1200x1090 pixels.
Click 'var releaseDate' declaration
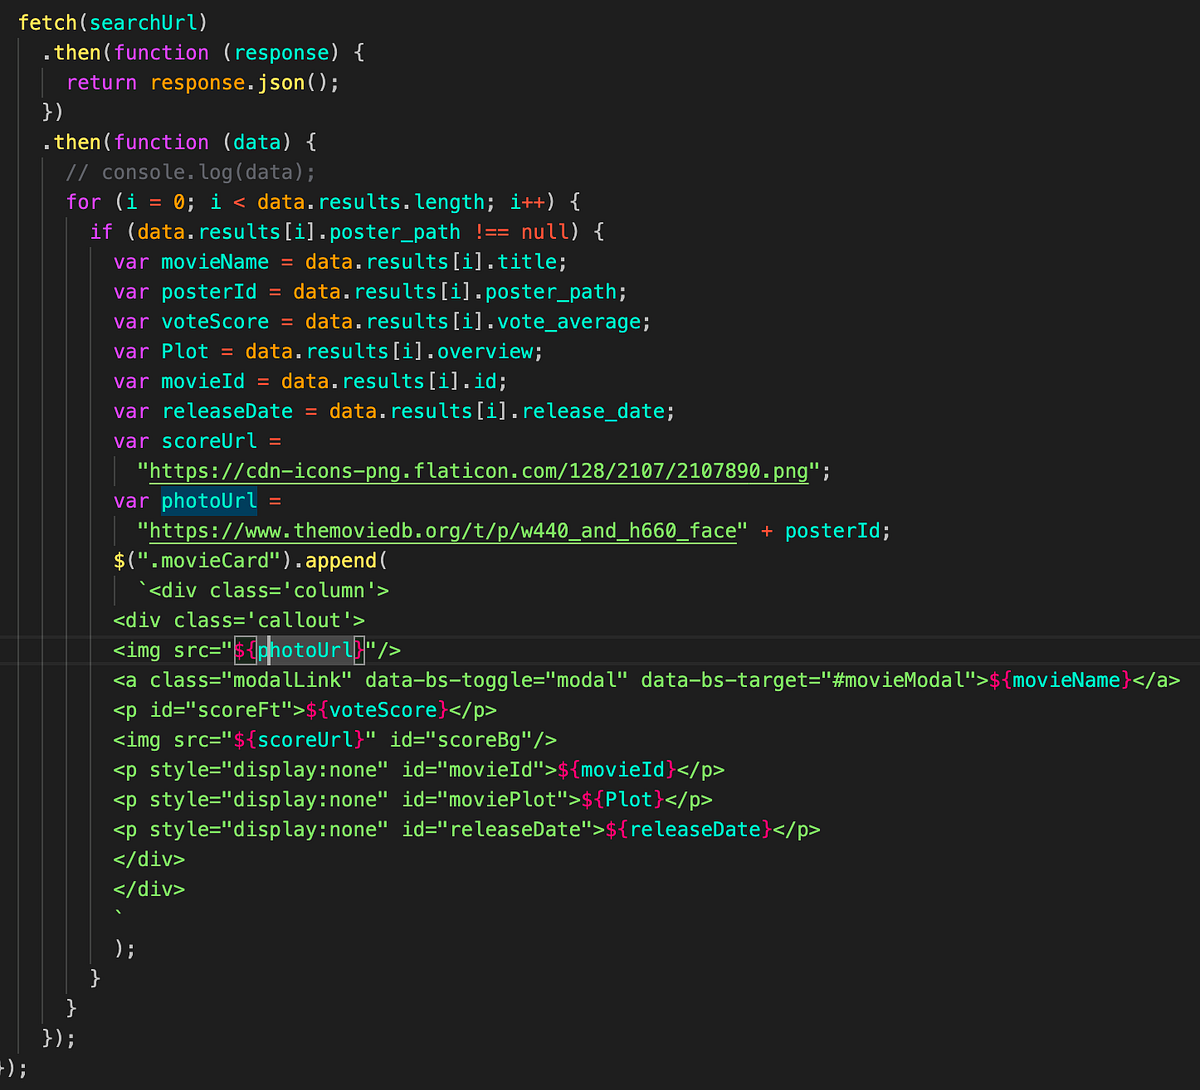[395, 412]
